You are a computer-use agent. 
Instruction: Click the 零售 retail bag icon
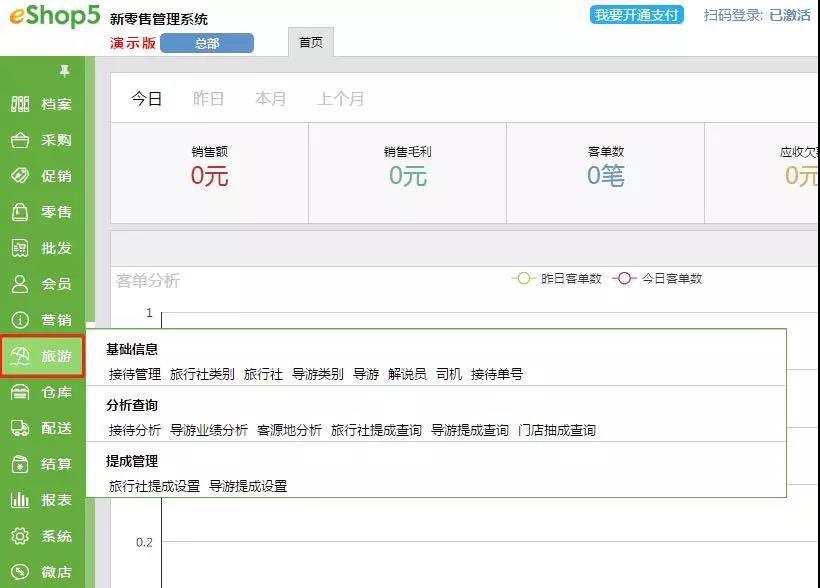20,212
